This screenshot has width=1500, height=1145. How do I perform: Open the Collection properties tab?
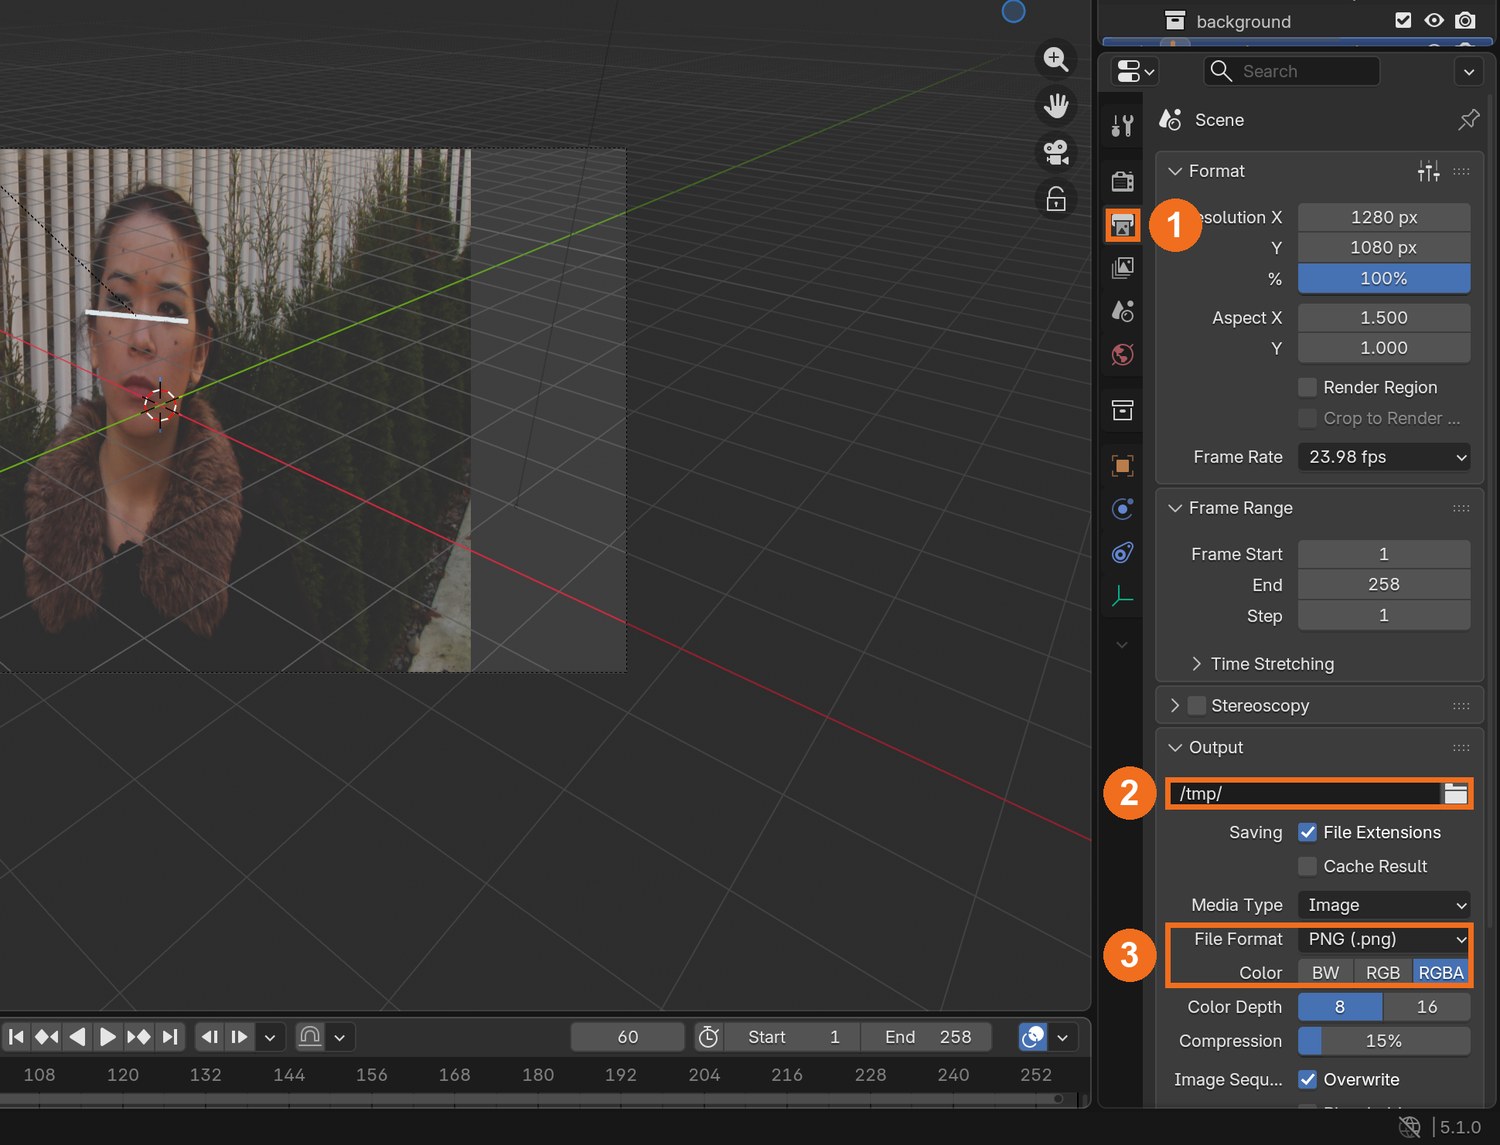point(1122,410)
